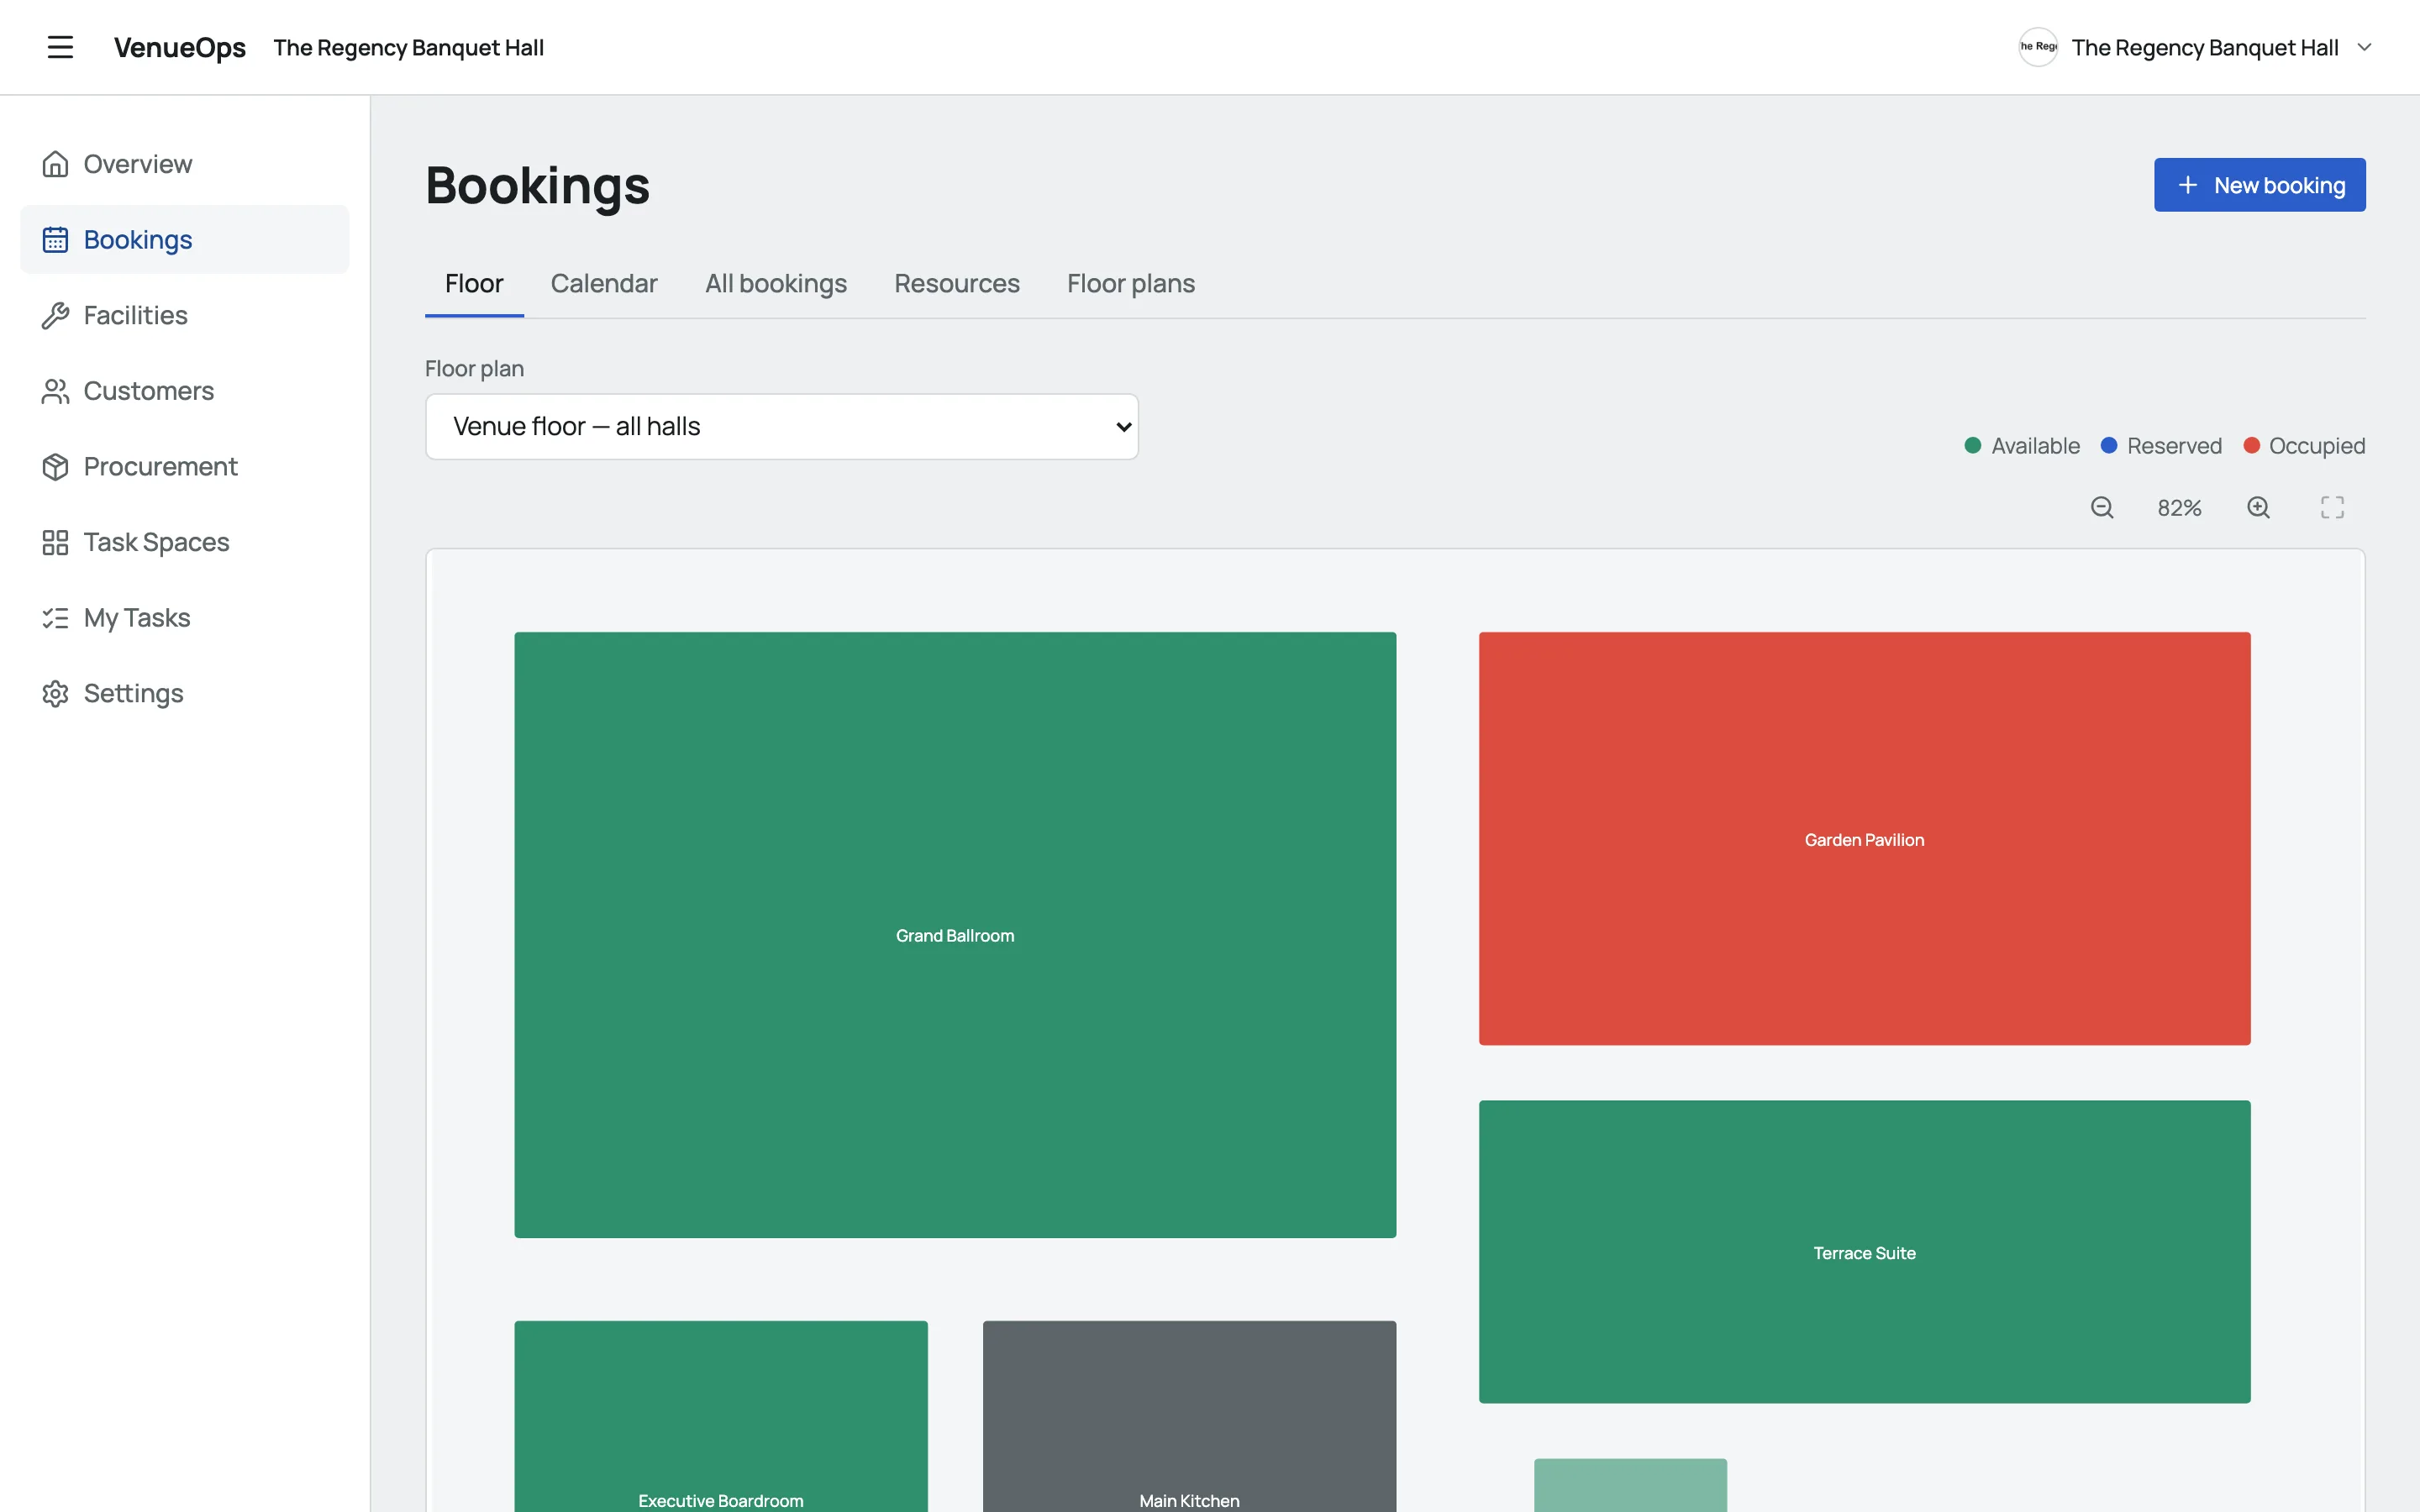
Task: Switch to the All bookings tab
Action: (x=776, y=284)
